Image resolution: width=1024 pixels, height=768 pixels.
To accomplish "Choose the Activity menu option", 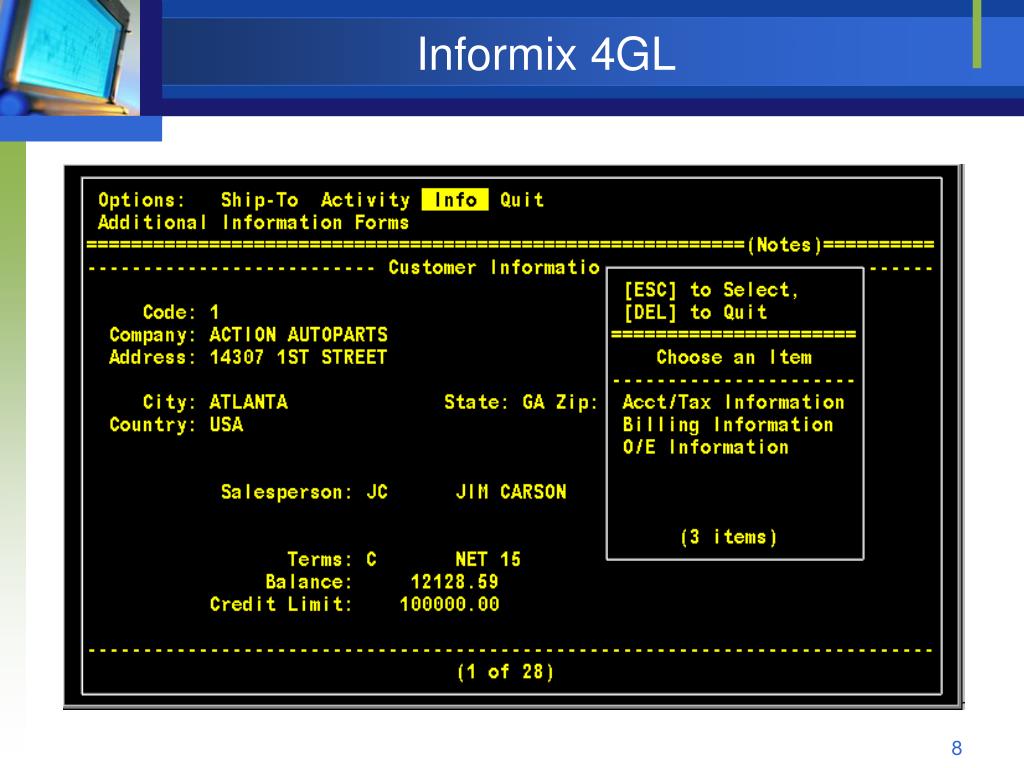I will (x=365, y=200).
